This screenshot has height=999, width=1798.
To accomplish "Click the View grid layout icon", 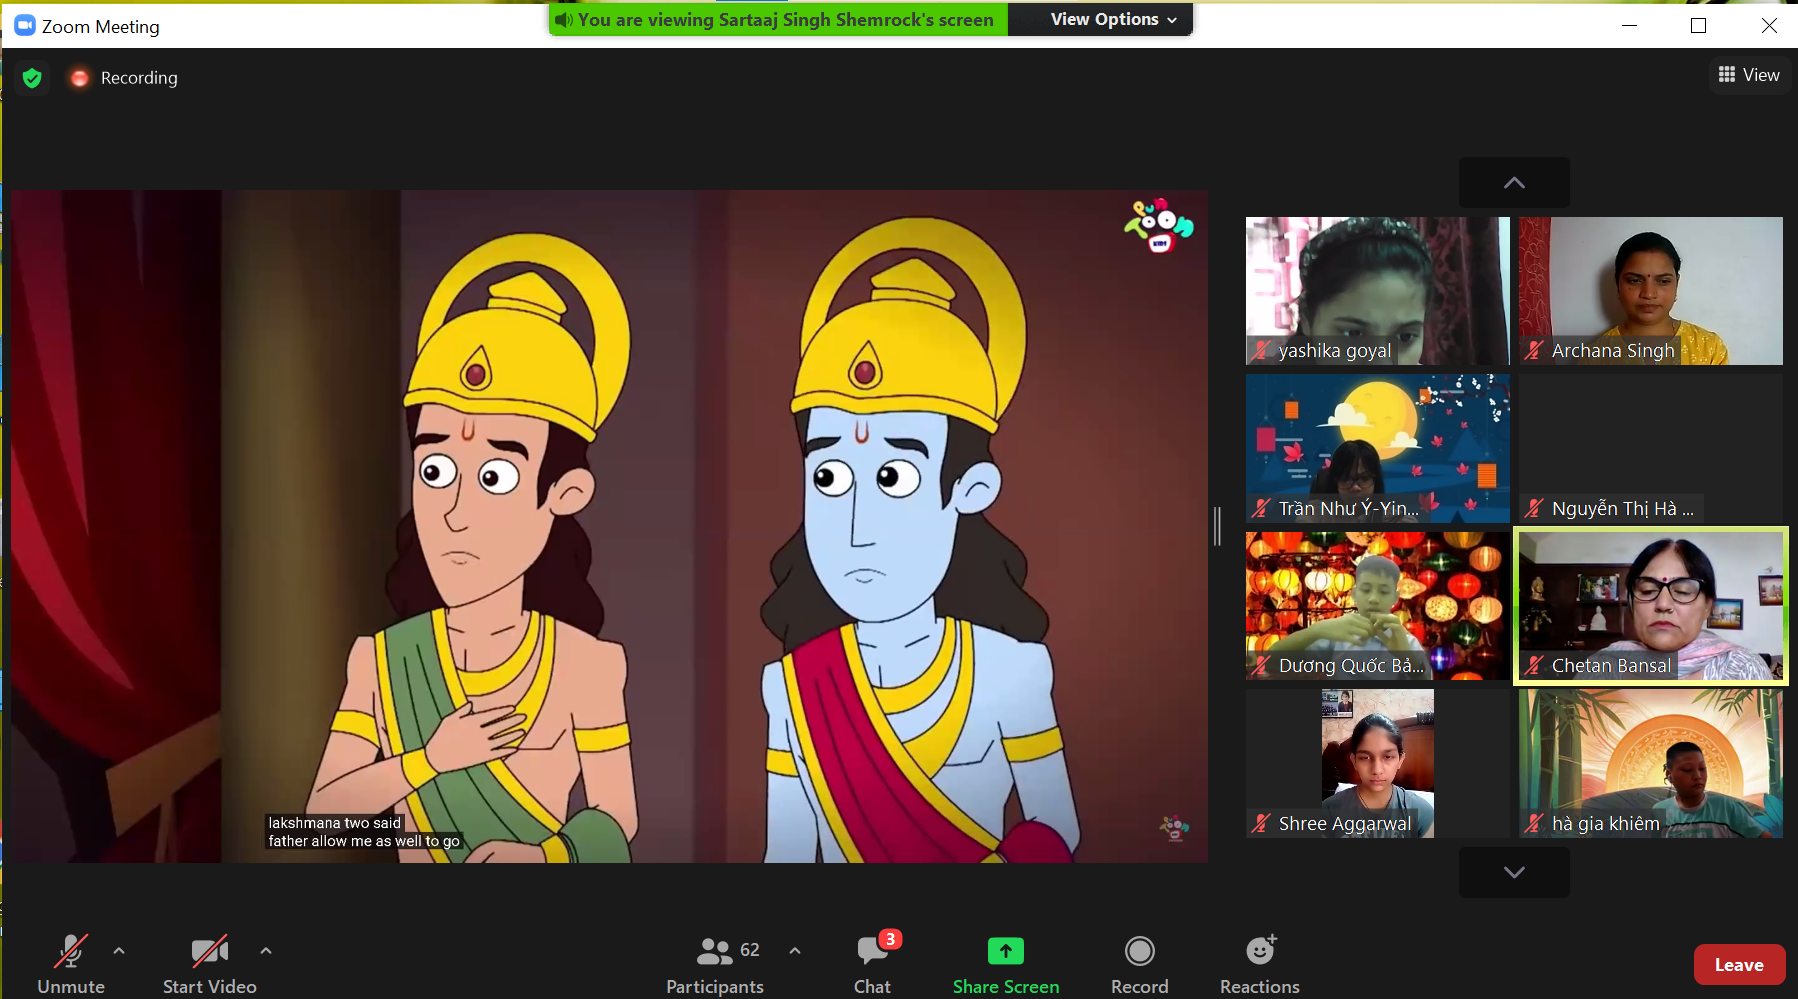I will [1727, 75].
